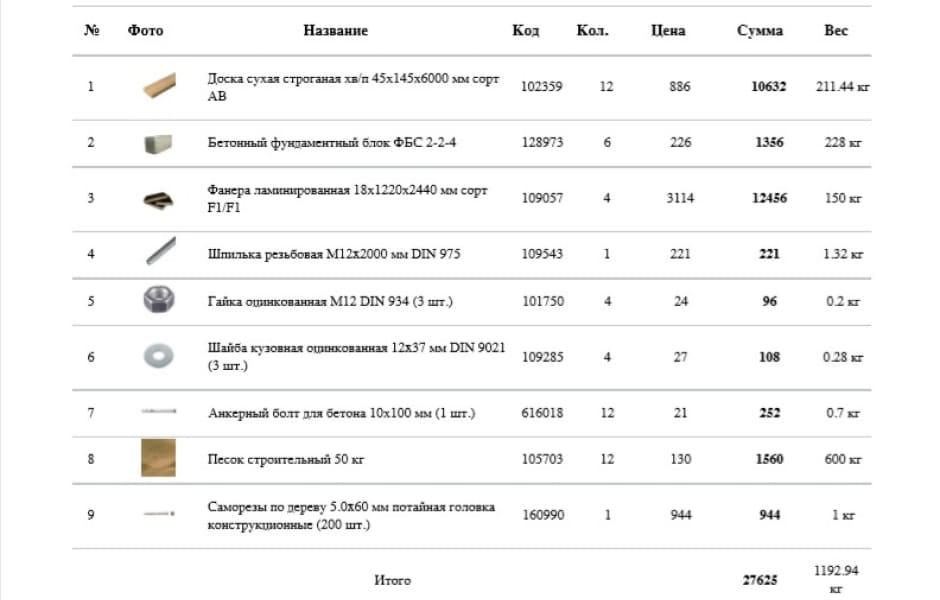The image size is (940, 600).
Task: Click the wood screws product photo
Action: coord(158,515)
